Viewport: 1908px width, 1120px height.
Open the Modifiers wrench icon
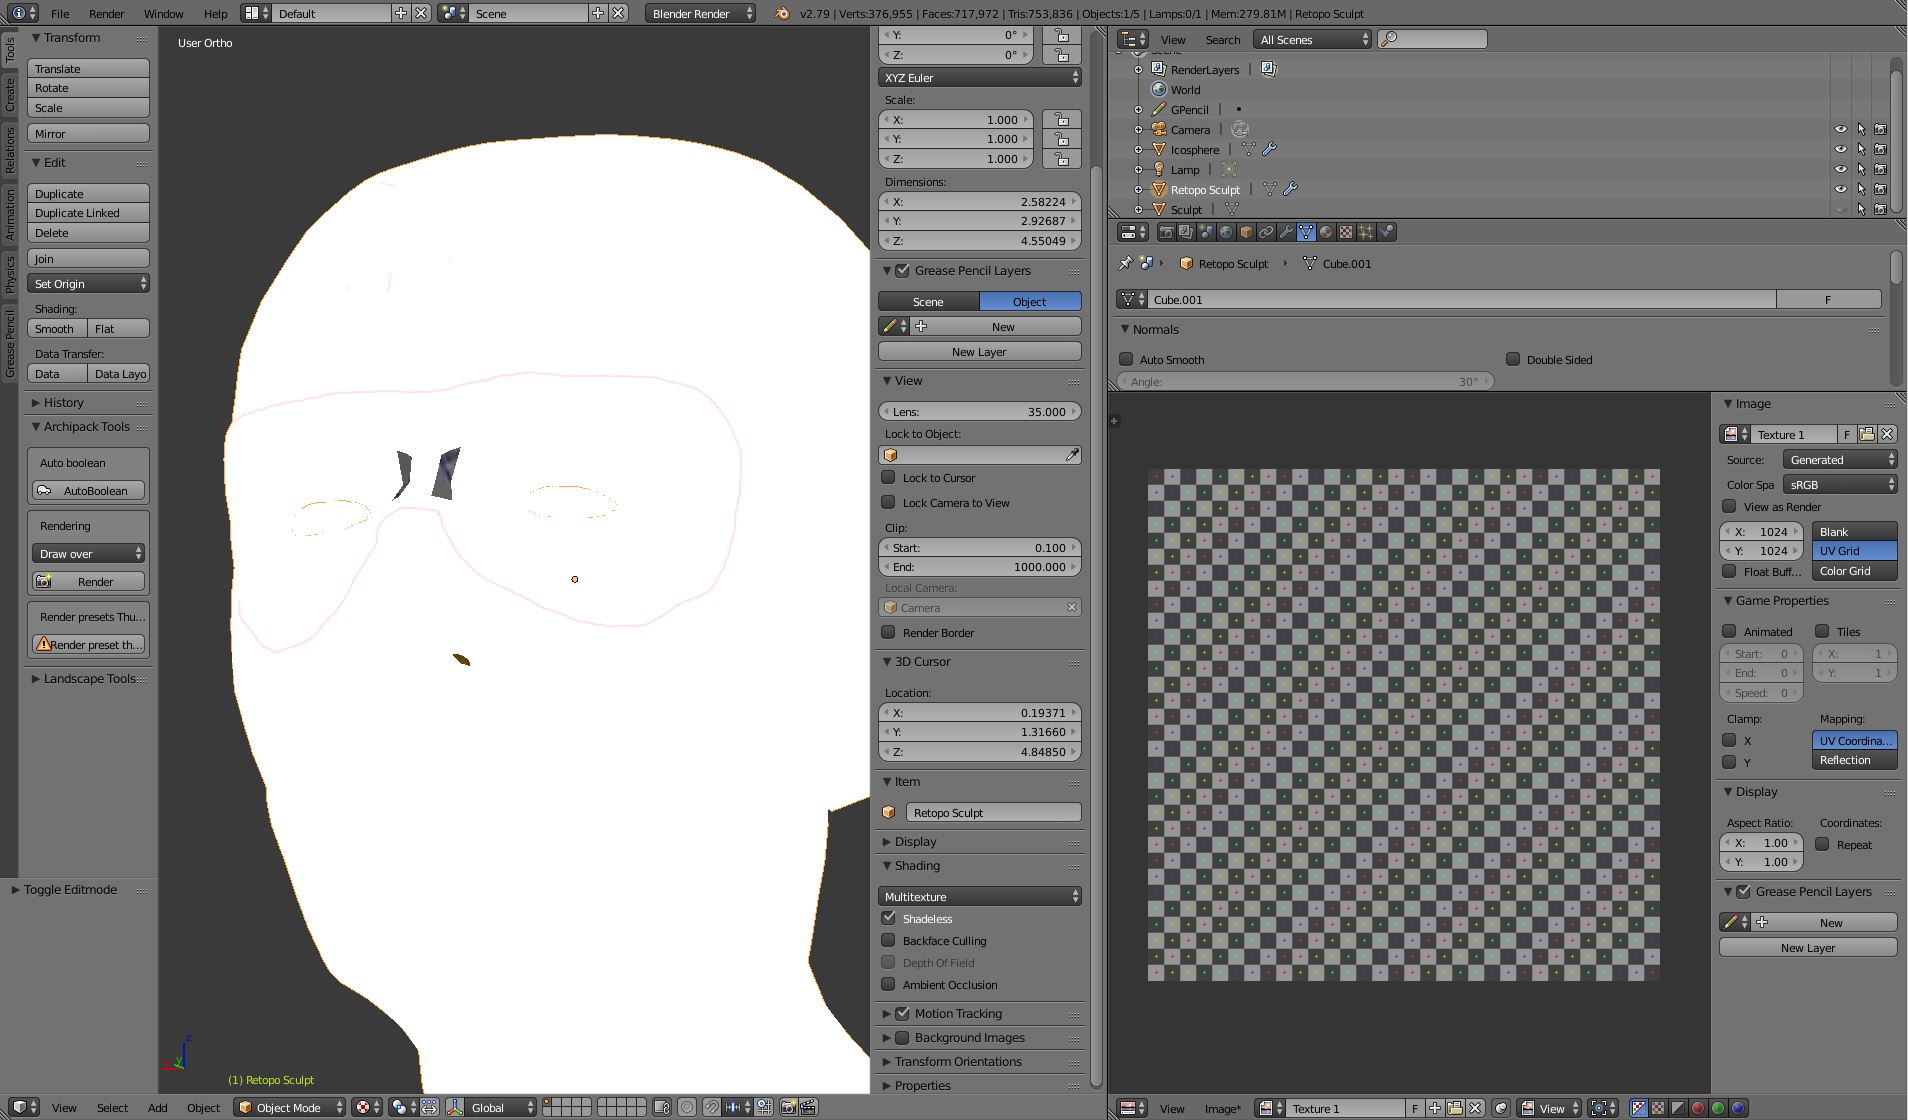click(1287, 232)
